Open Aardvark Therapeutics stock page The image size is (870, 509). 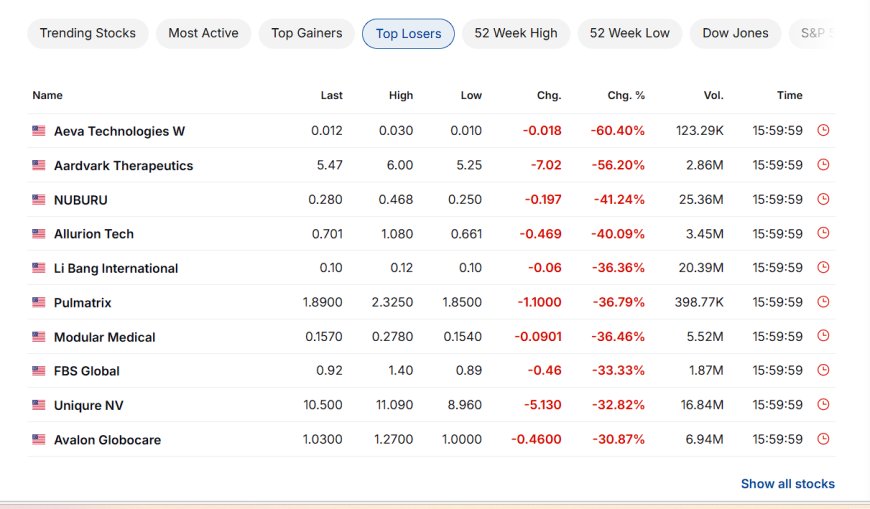coord(124,166)
